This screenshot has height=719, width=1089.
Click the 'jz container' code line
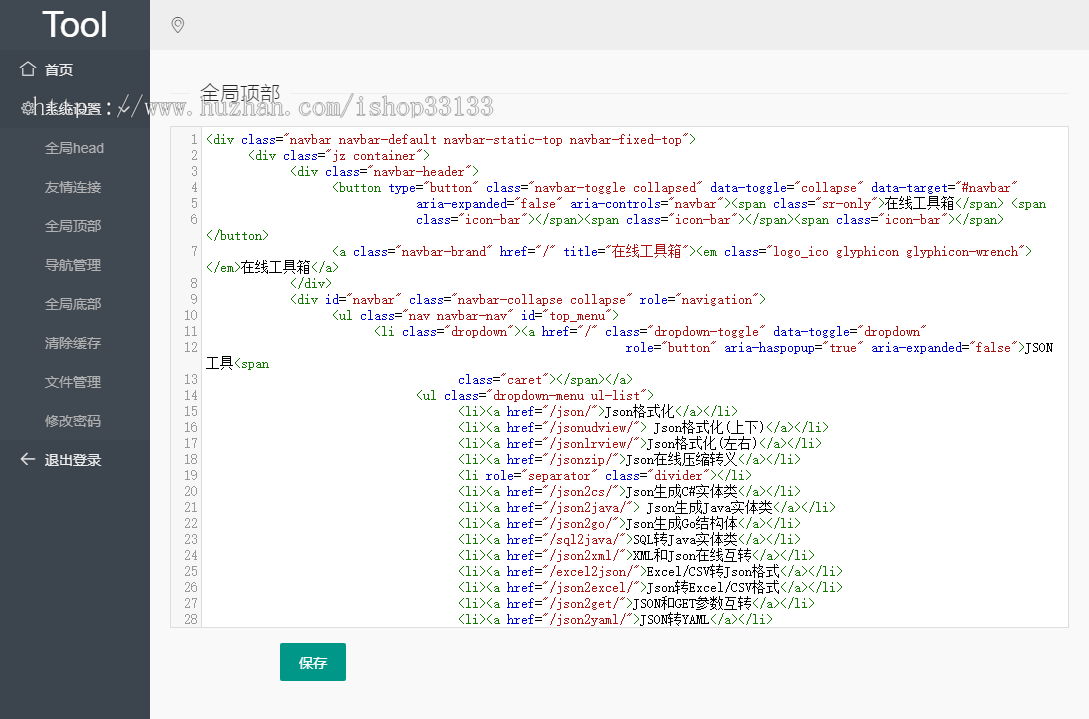pyautogui.click(x=339, y=156)
